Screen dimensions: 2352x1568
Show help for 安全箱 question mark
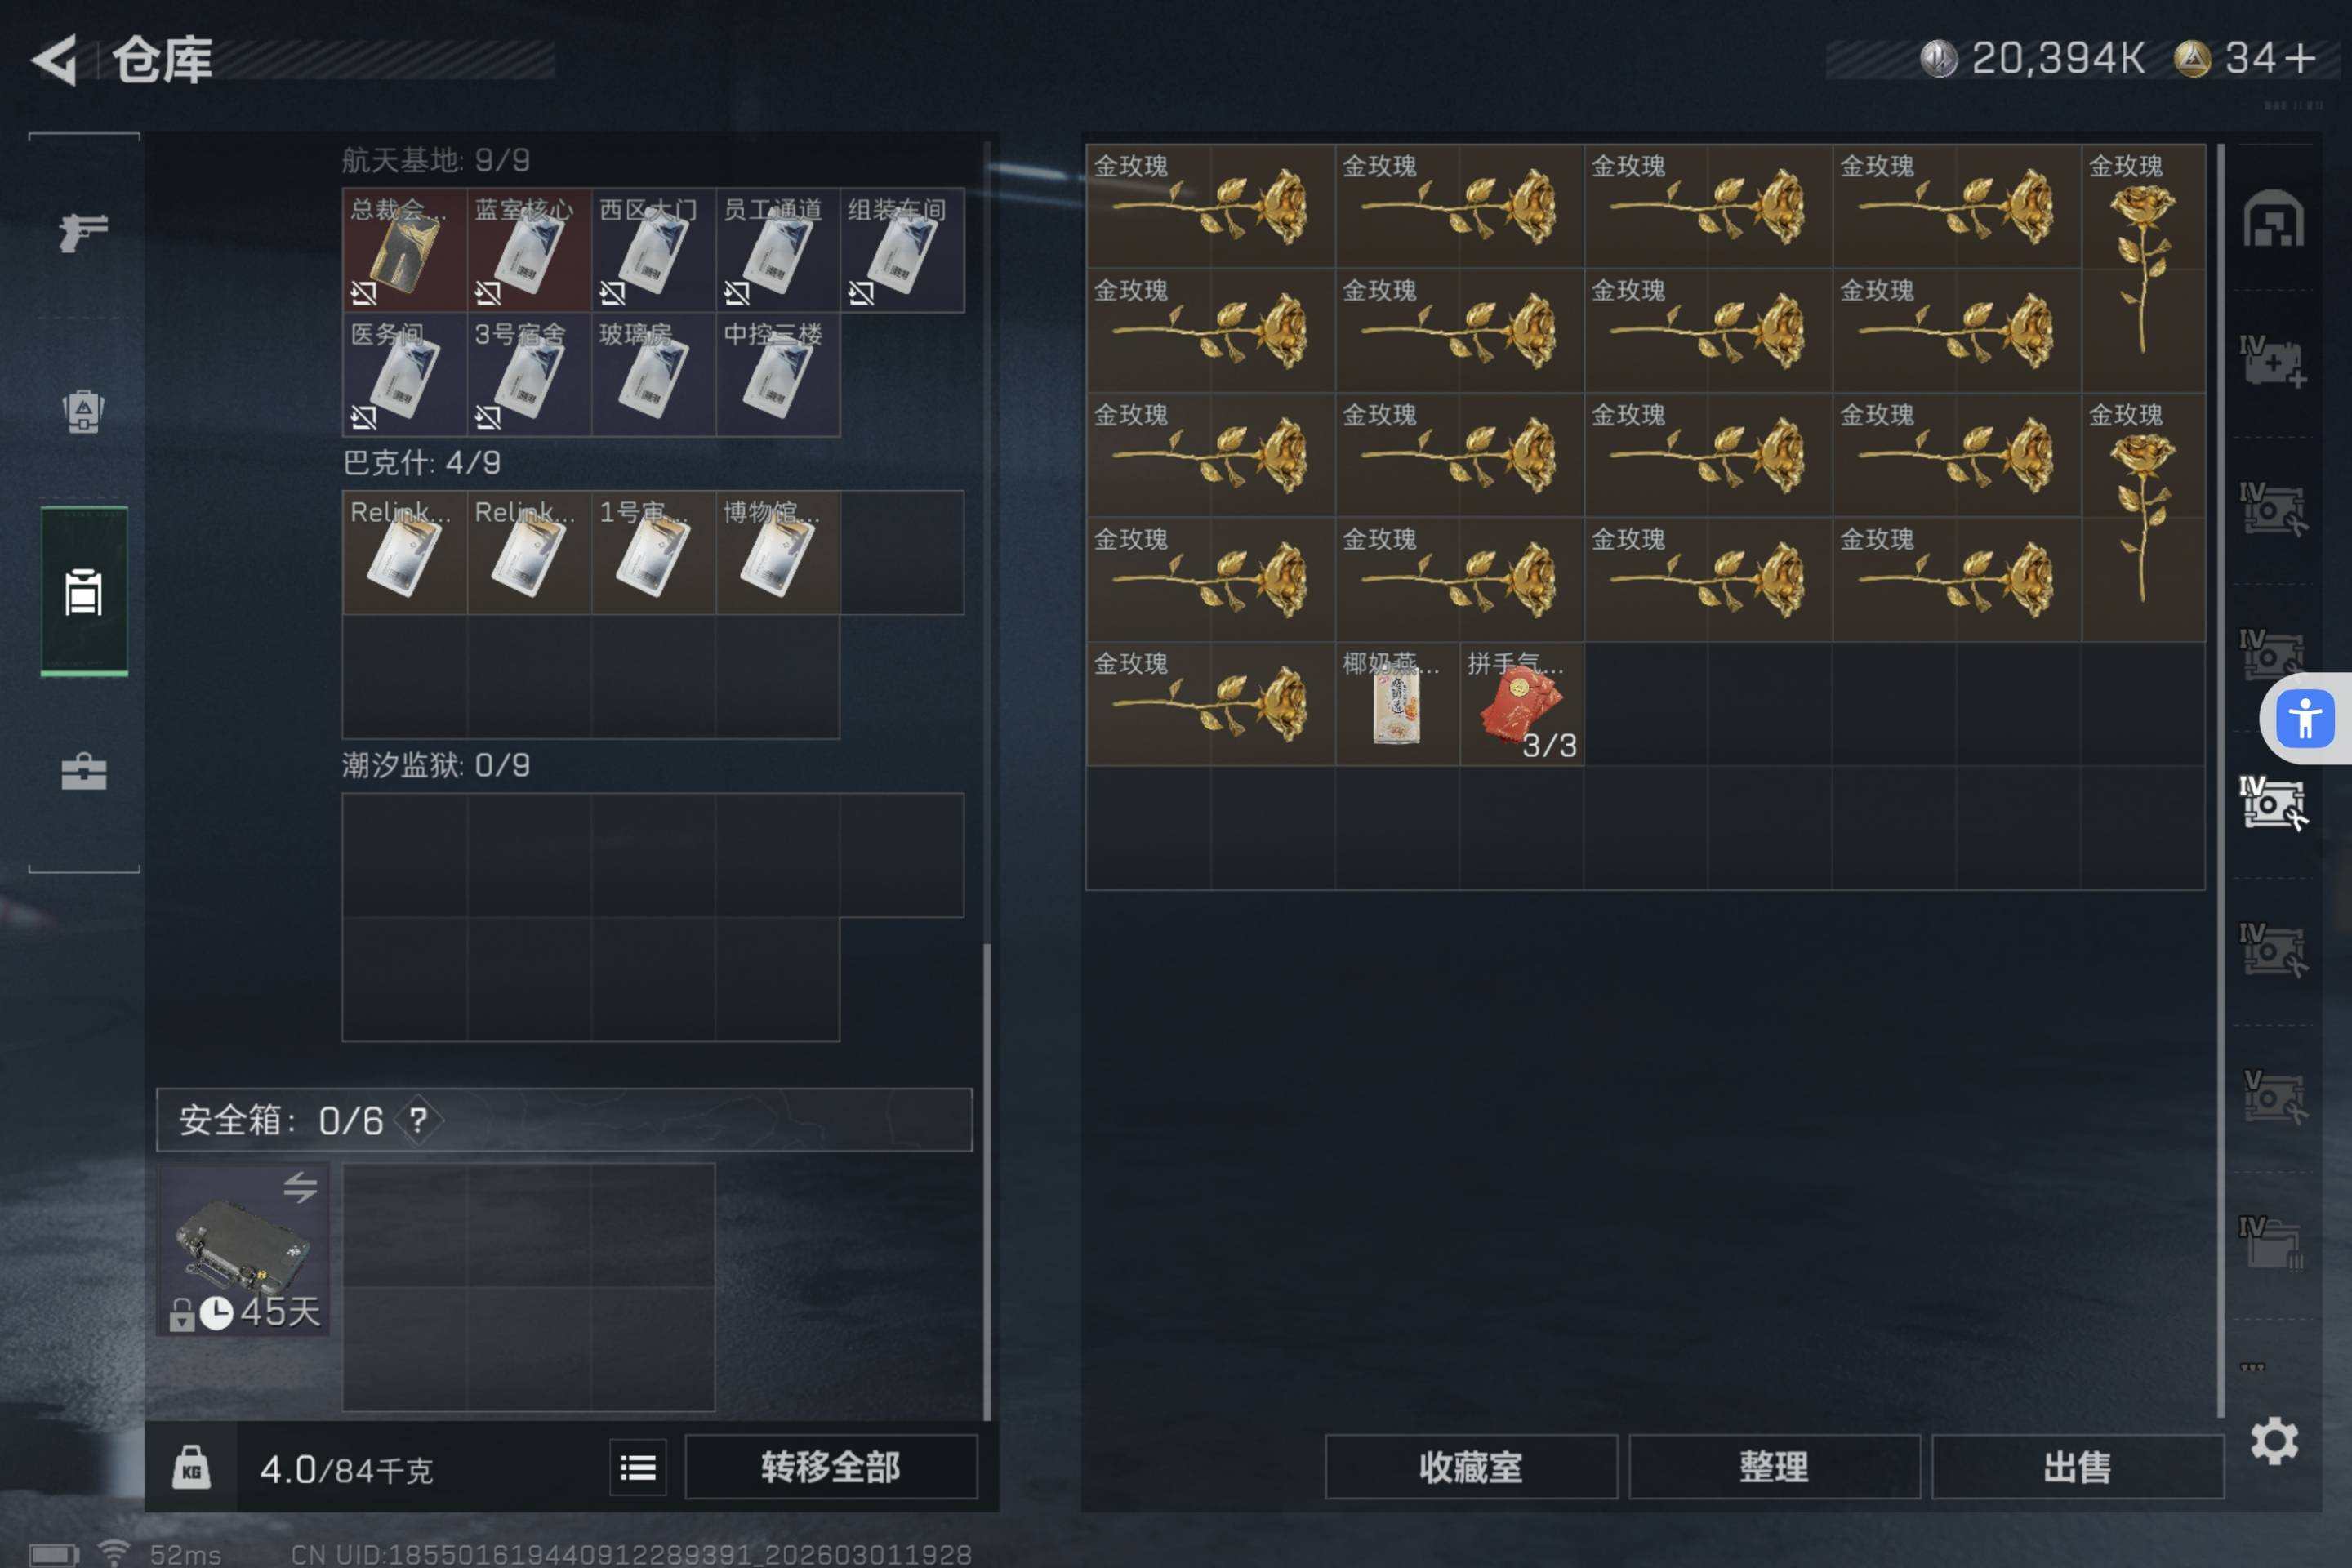tap(418, 1120)
